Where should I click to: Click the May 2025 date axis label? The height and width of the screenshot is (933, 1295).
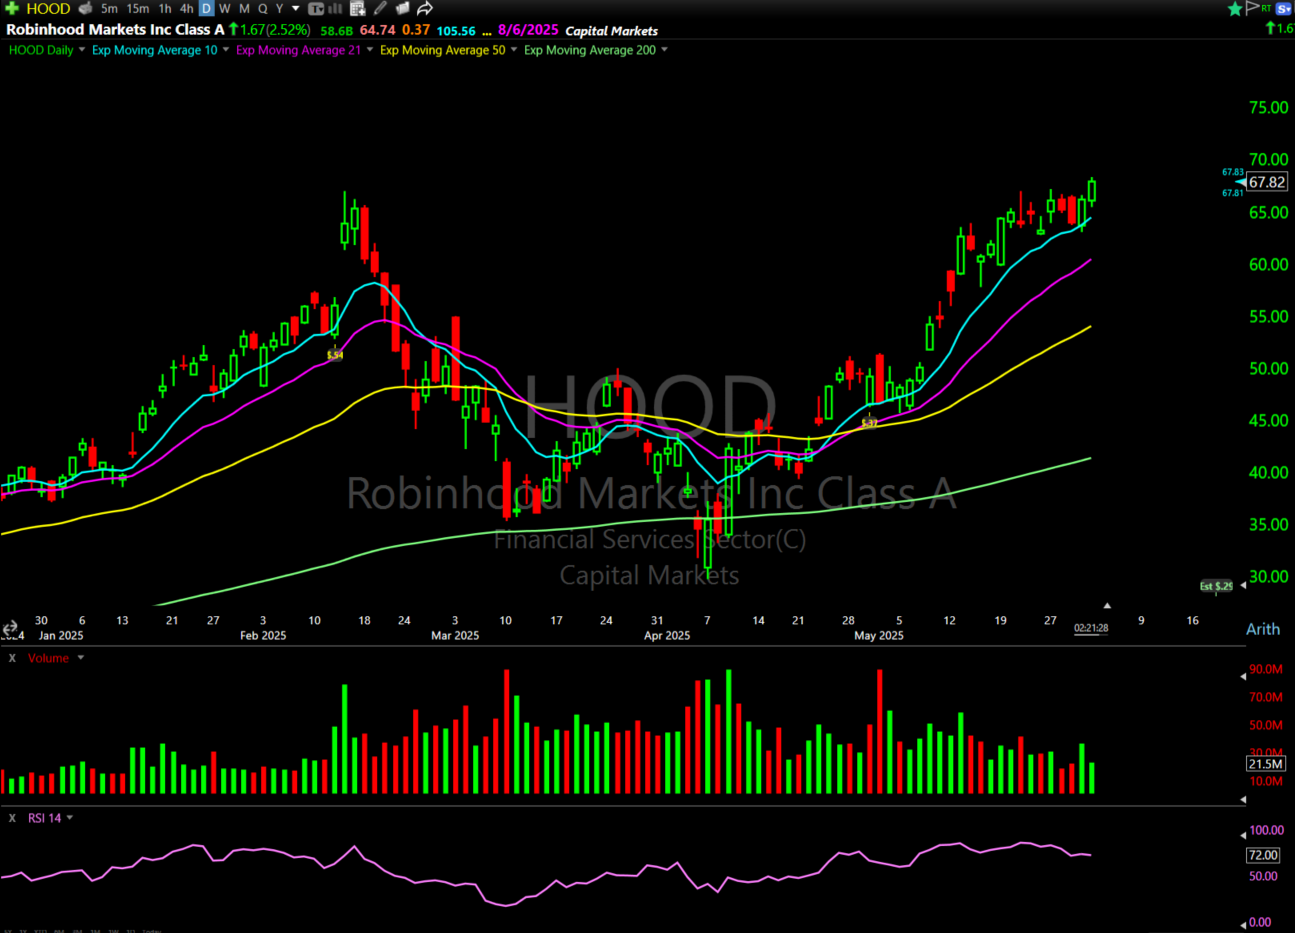[x=878, y=636]
